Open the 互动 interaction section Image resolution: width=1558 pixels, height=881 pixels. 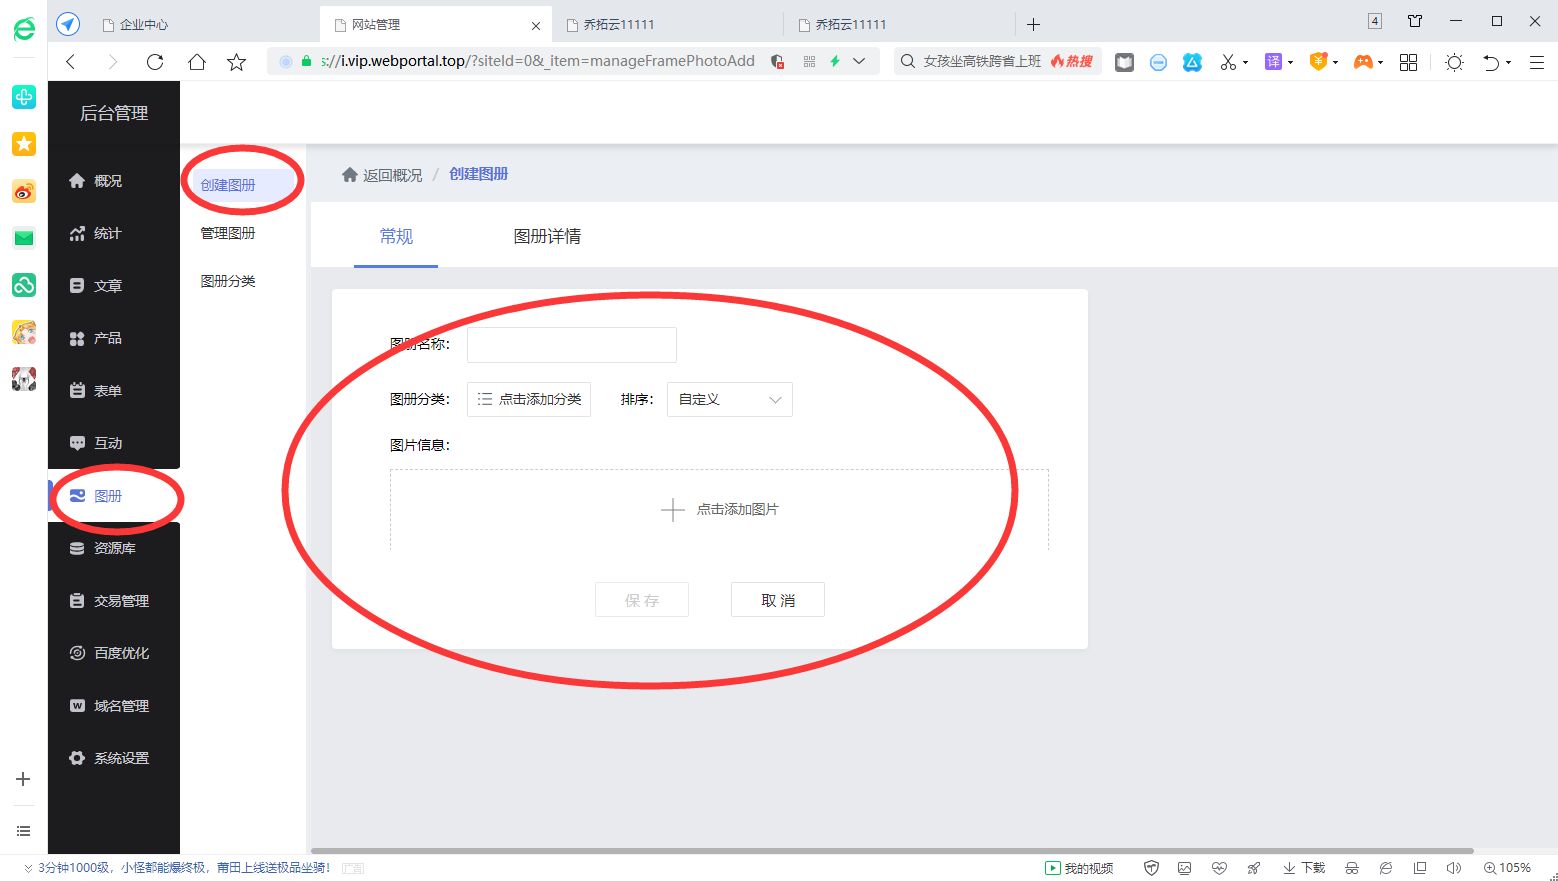(x=107, y=442)
